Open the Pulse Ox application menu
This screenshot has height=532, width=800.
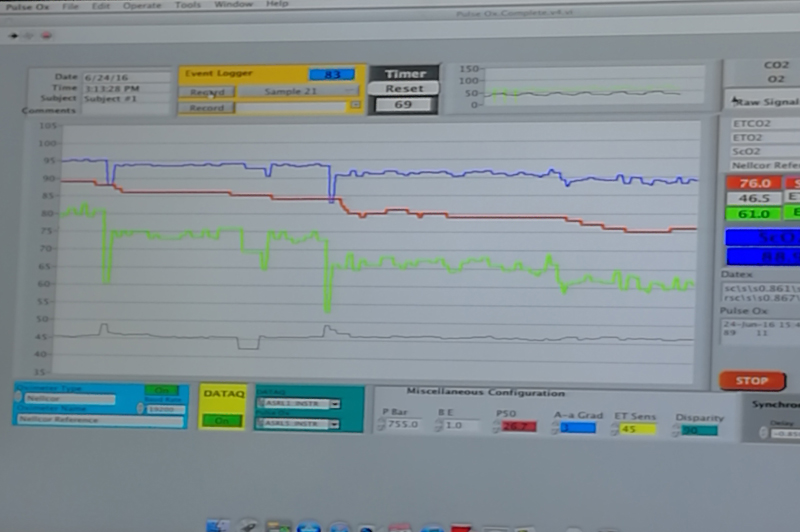point(28,7)
